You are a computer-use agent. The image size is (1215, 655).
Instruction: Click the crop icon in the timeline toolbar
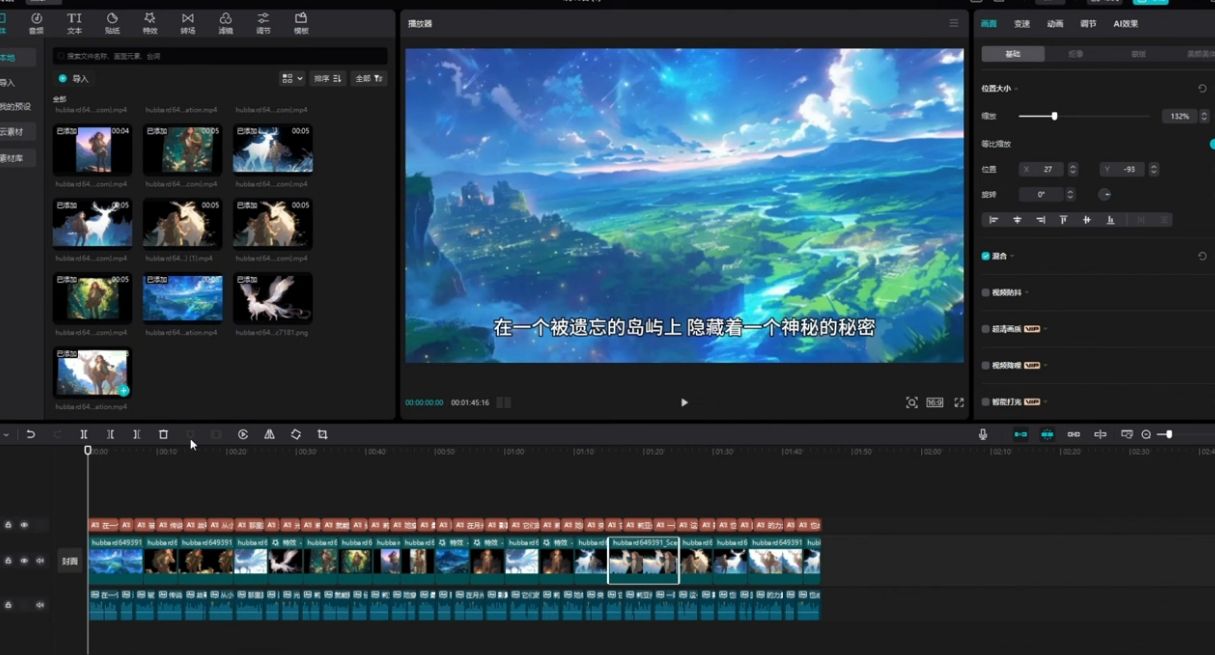point(322,433)
